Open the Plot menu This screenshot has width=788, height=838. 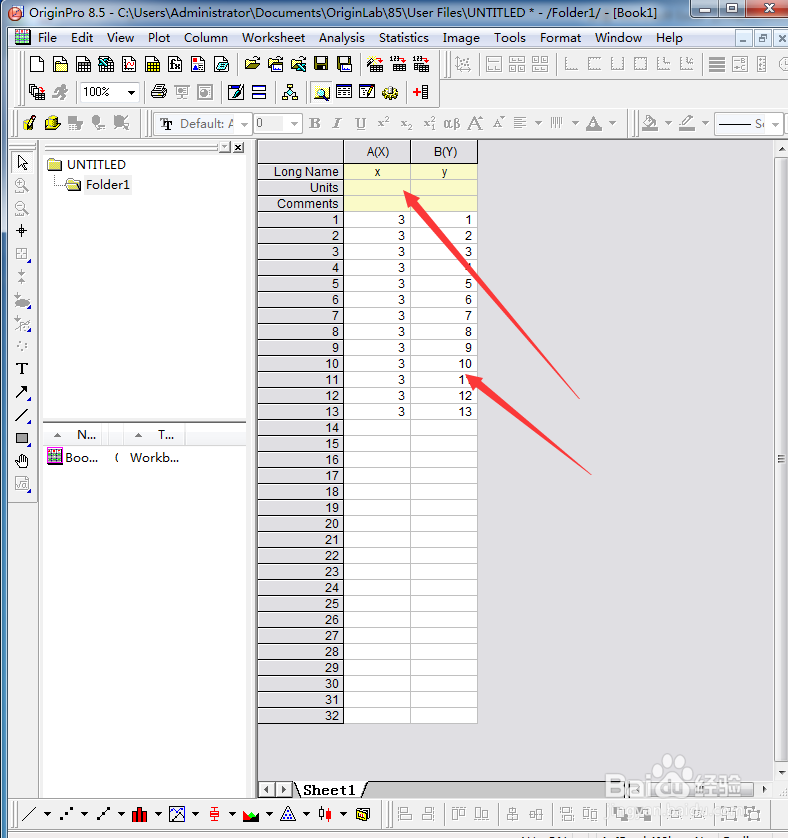click(x=159, y=38)
